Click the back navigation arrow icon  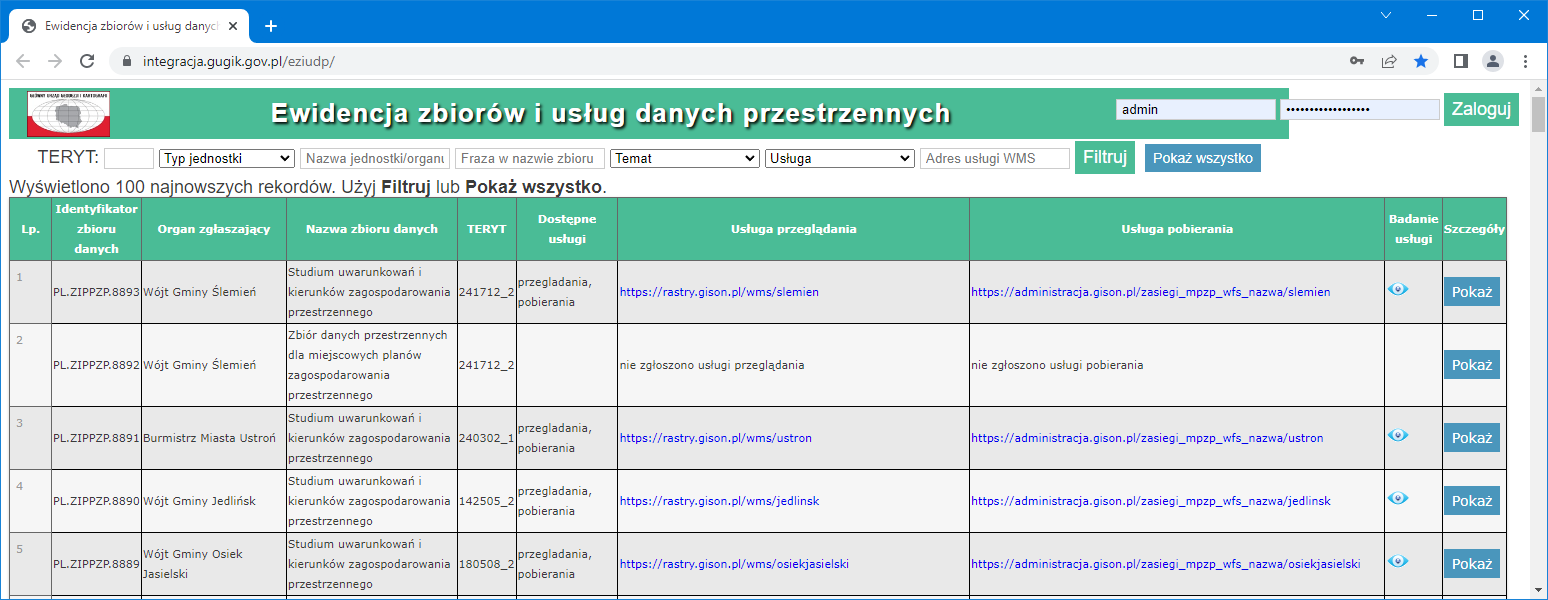[x=23, y=60]
